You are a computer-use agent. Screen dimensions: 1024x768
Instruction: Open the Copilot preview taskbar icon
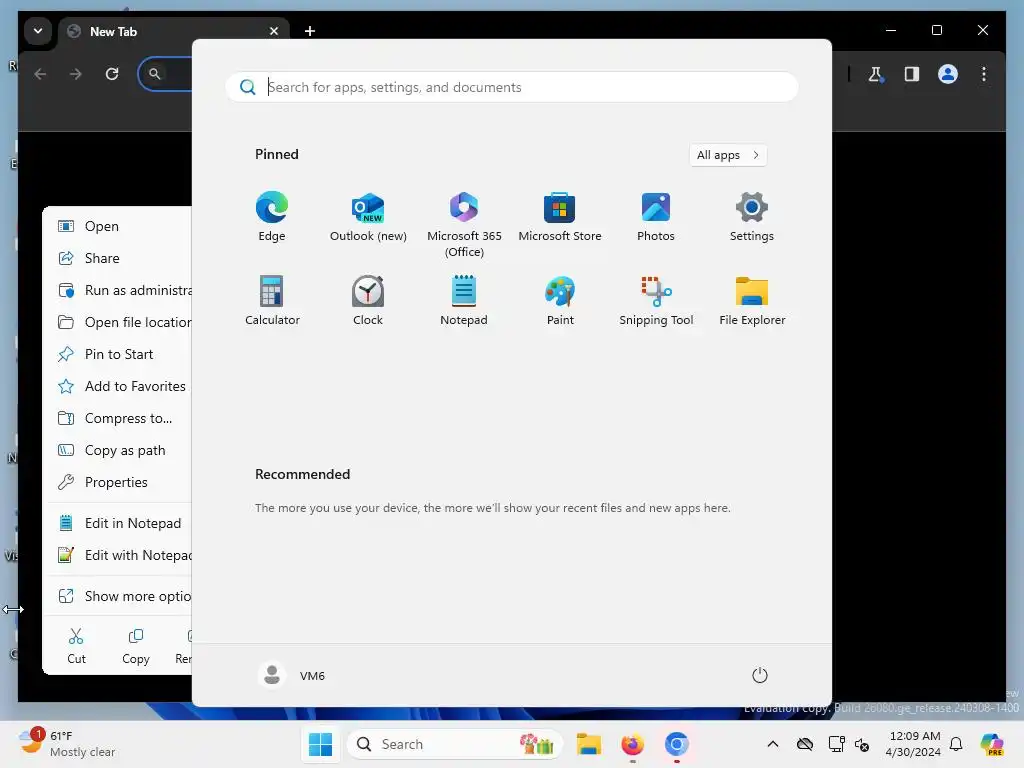point(992,744)
